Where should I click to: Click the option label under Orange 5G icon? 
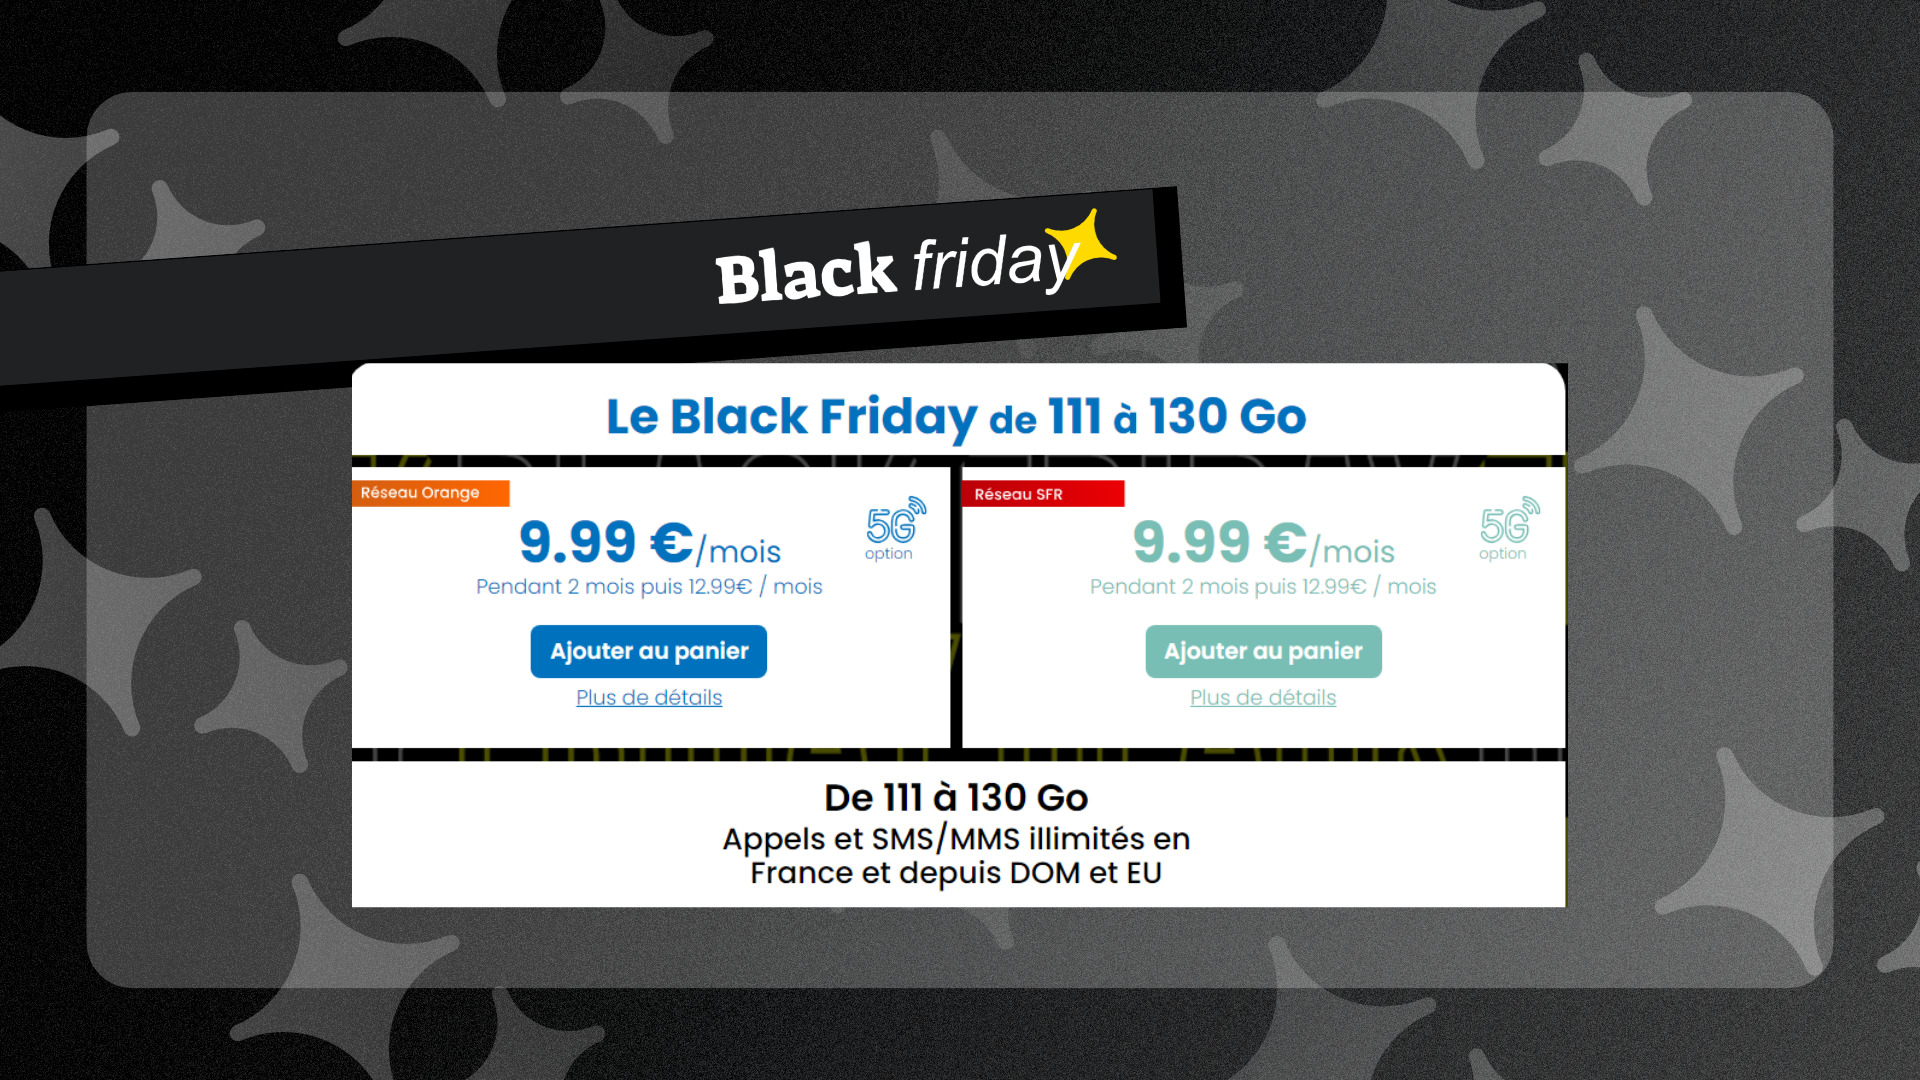(889, 554)
